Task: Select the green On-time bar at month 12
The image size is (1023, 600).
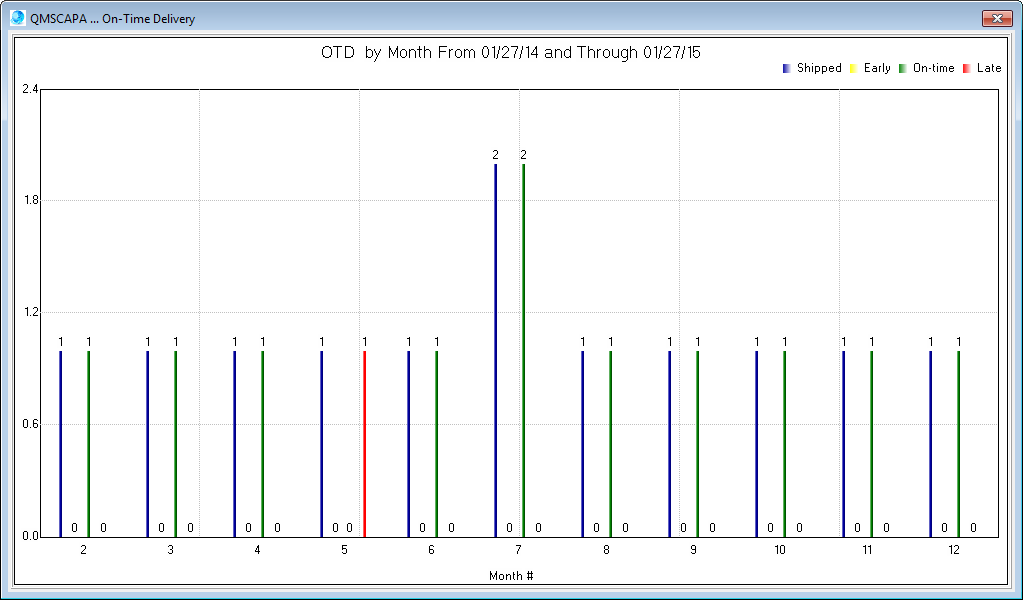Action: point(958,440)
